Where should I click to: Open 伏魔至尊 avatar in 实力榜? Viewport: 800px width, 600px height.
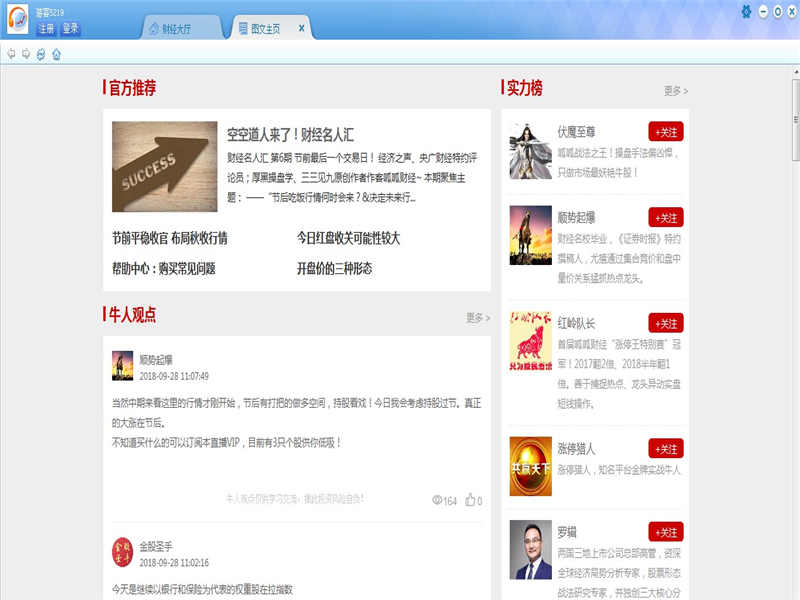coord(531,151)
